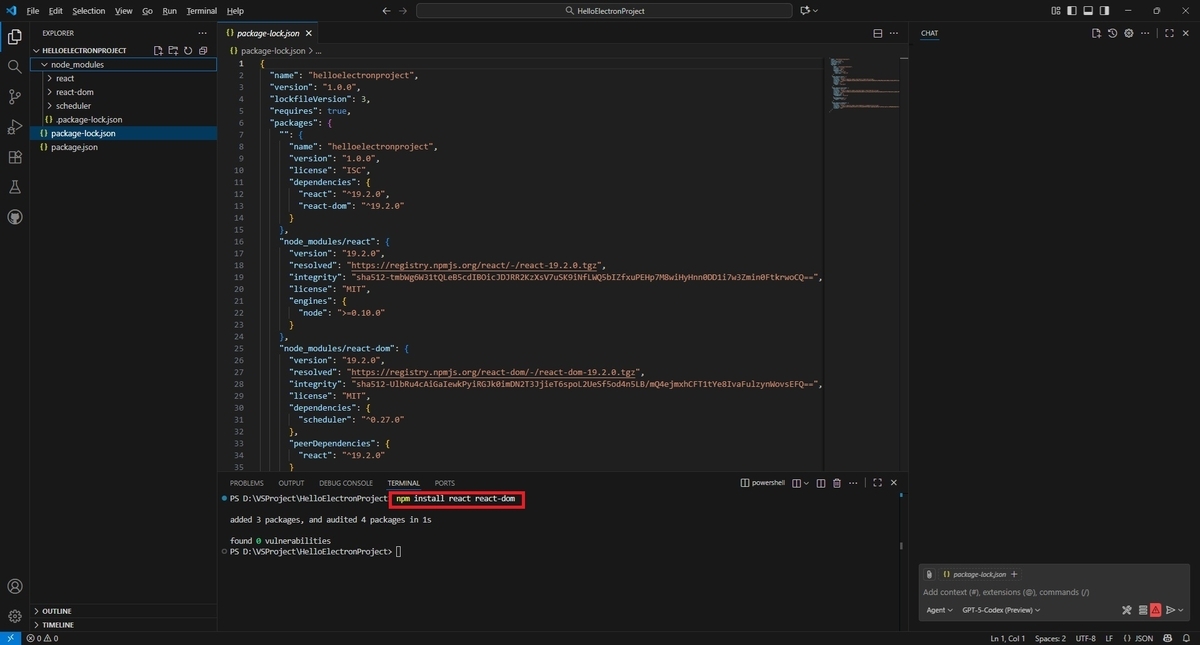Click the Kill Terminal trash icon
The height and width of the screenshot is (645, 1200).
point(837,483)
